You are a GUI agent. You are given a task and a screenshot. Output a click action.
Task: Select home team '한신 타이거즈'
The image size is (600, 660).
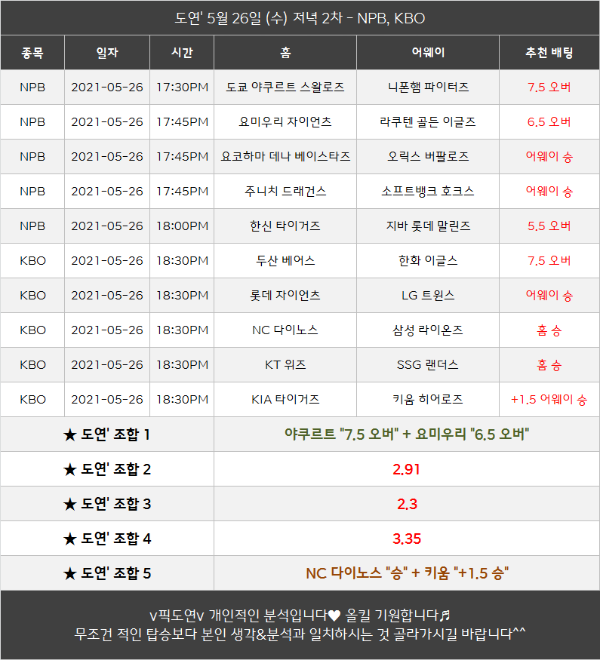pos(285,226)
